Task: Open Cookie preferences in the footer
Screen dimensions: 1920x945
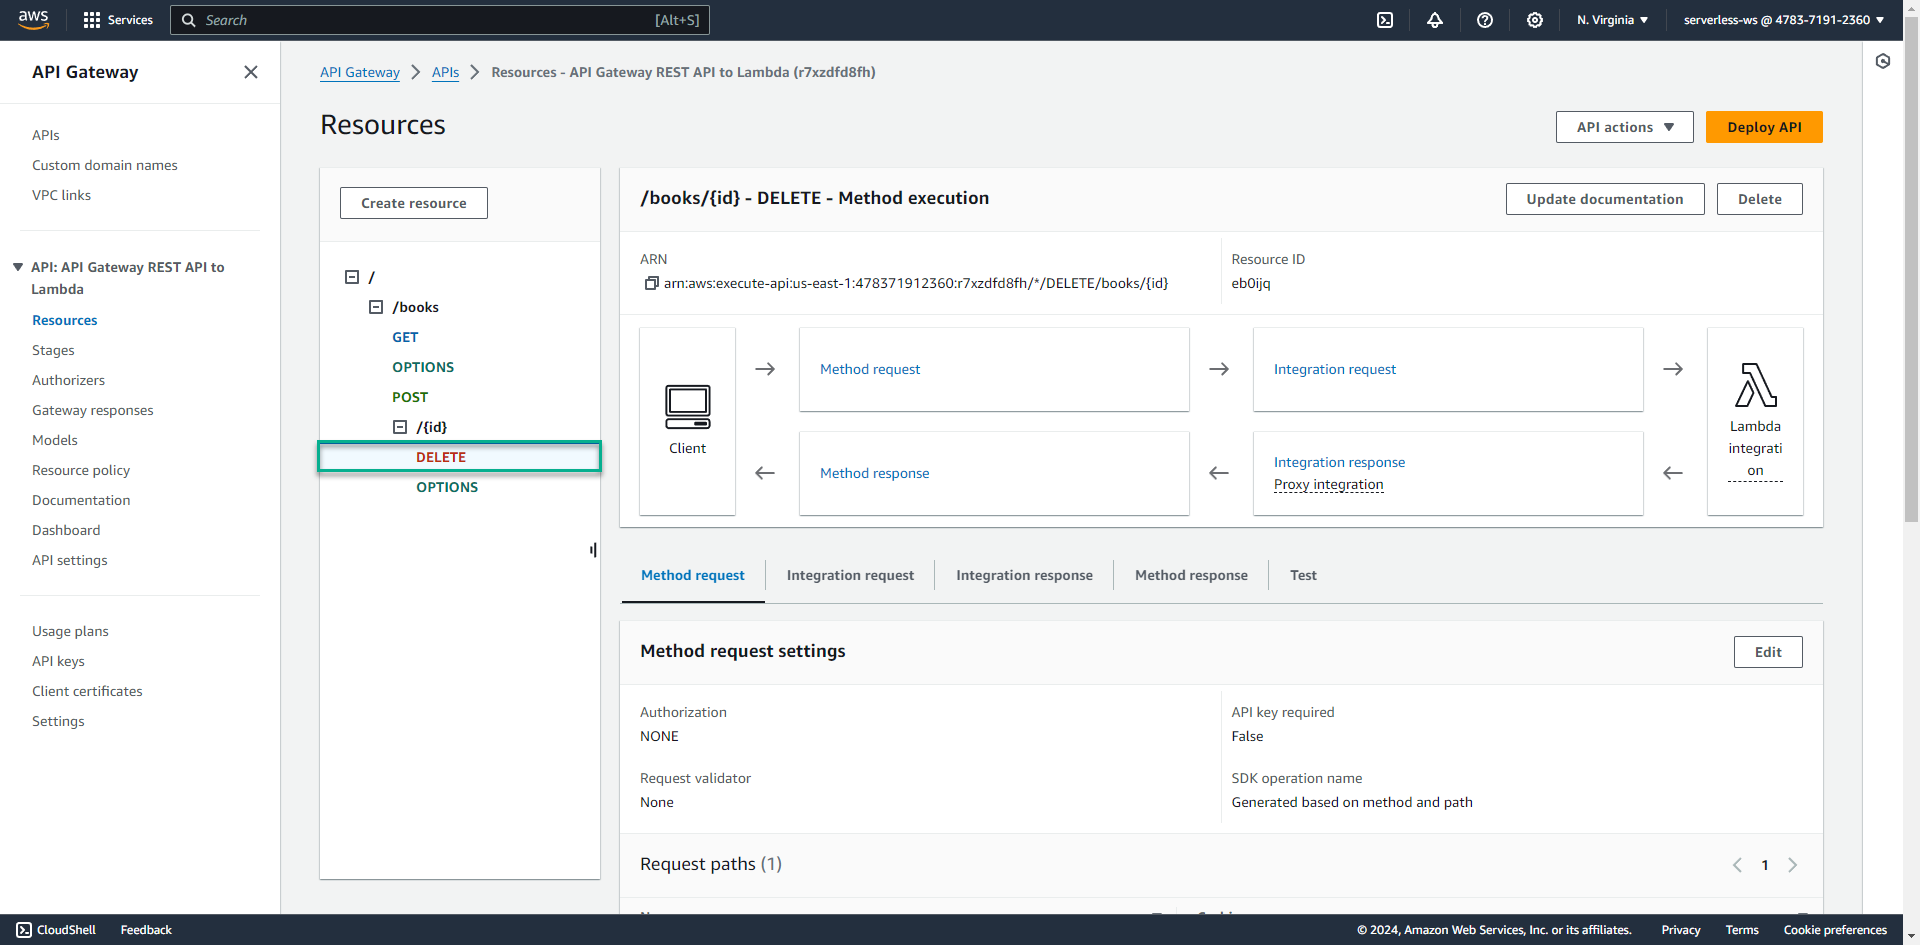Action: [x=1835, y=930]
